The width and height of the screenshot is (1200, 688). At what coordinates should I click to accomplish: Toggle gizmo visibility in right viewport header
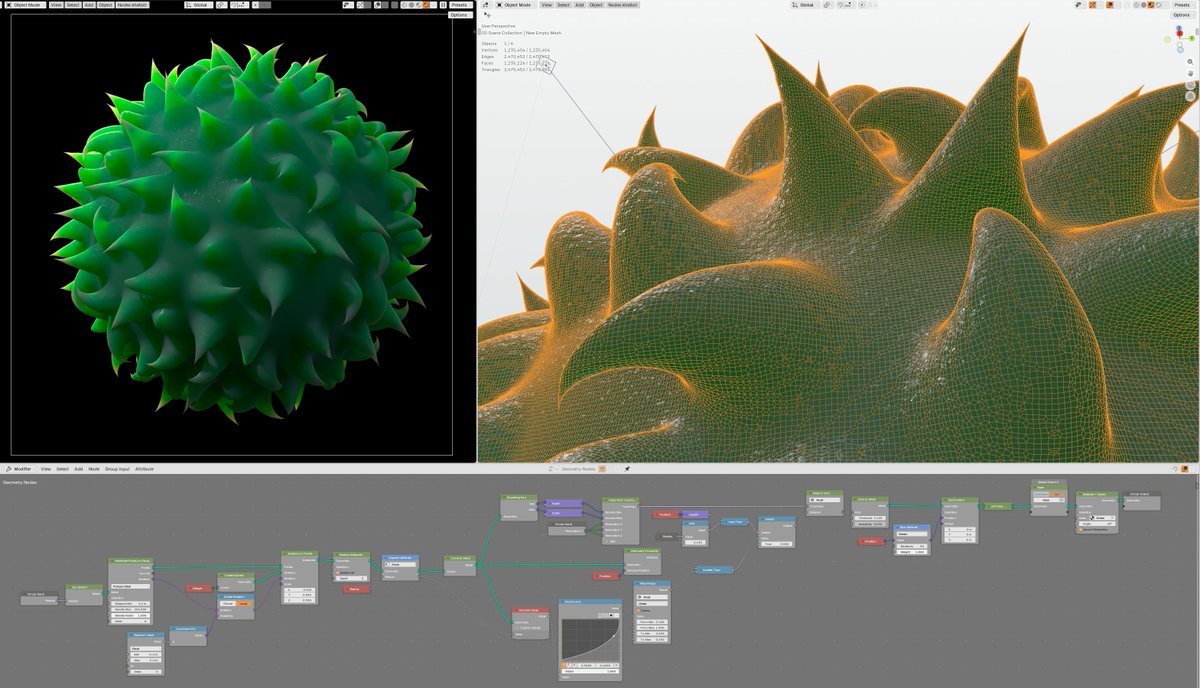coord(1092,5)
